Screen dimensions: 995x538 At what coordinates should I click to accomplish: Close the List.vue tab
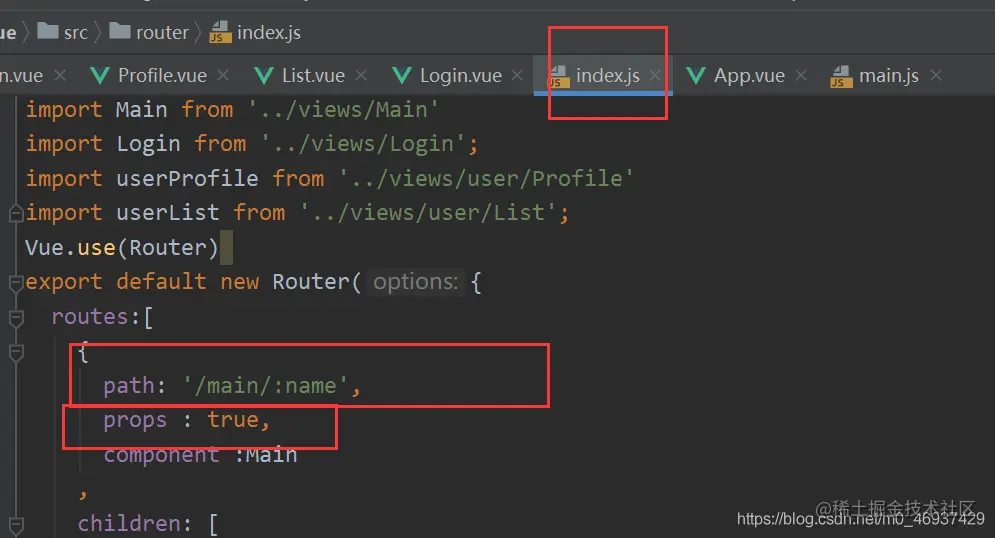point(361,75)
